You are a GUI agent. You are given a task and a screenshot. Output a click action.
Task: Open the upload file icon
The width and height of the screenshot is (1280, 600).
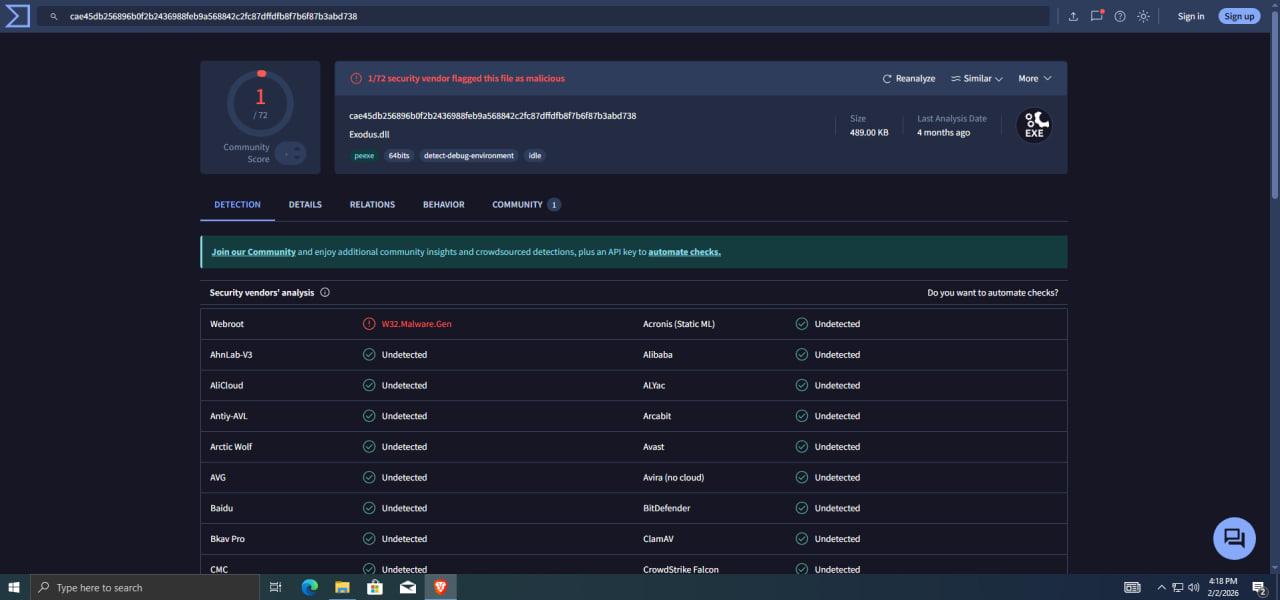click(1073, 16)
